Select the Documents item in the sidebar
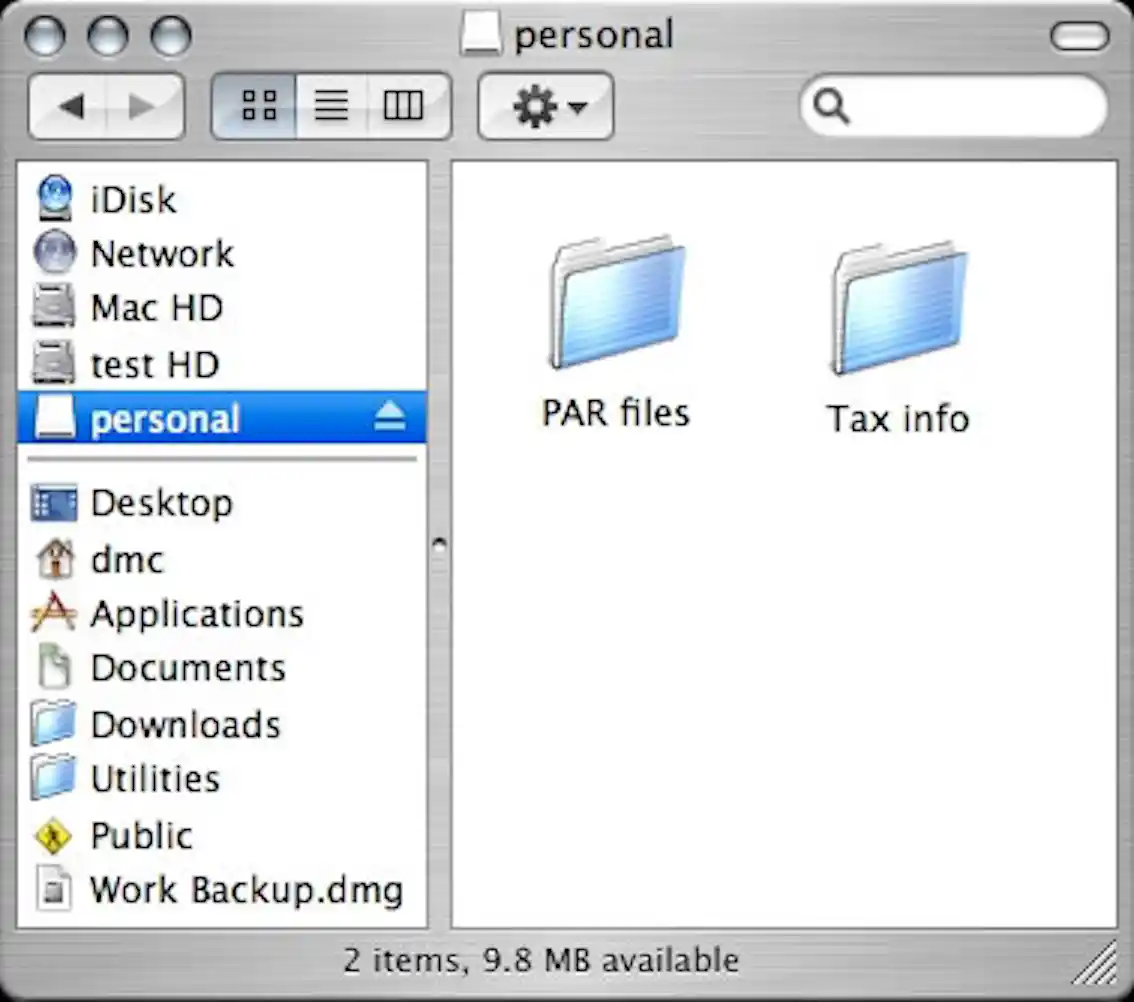Image resolution: width=1134 pixels, height=1002 pixels. click(55, 668)
